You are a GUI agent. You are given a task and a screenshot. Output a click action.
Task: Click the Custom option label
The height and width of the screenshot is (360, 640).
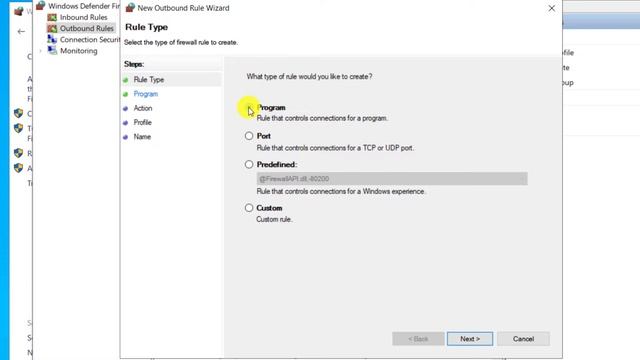(269, 208)
